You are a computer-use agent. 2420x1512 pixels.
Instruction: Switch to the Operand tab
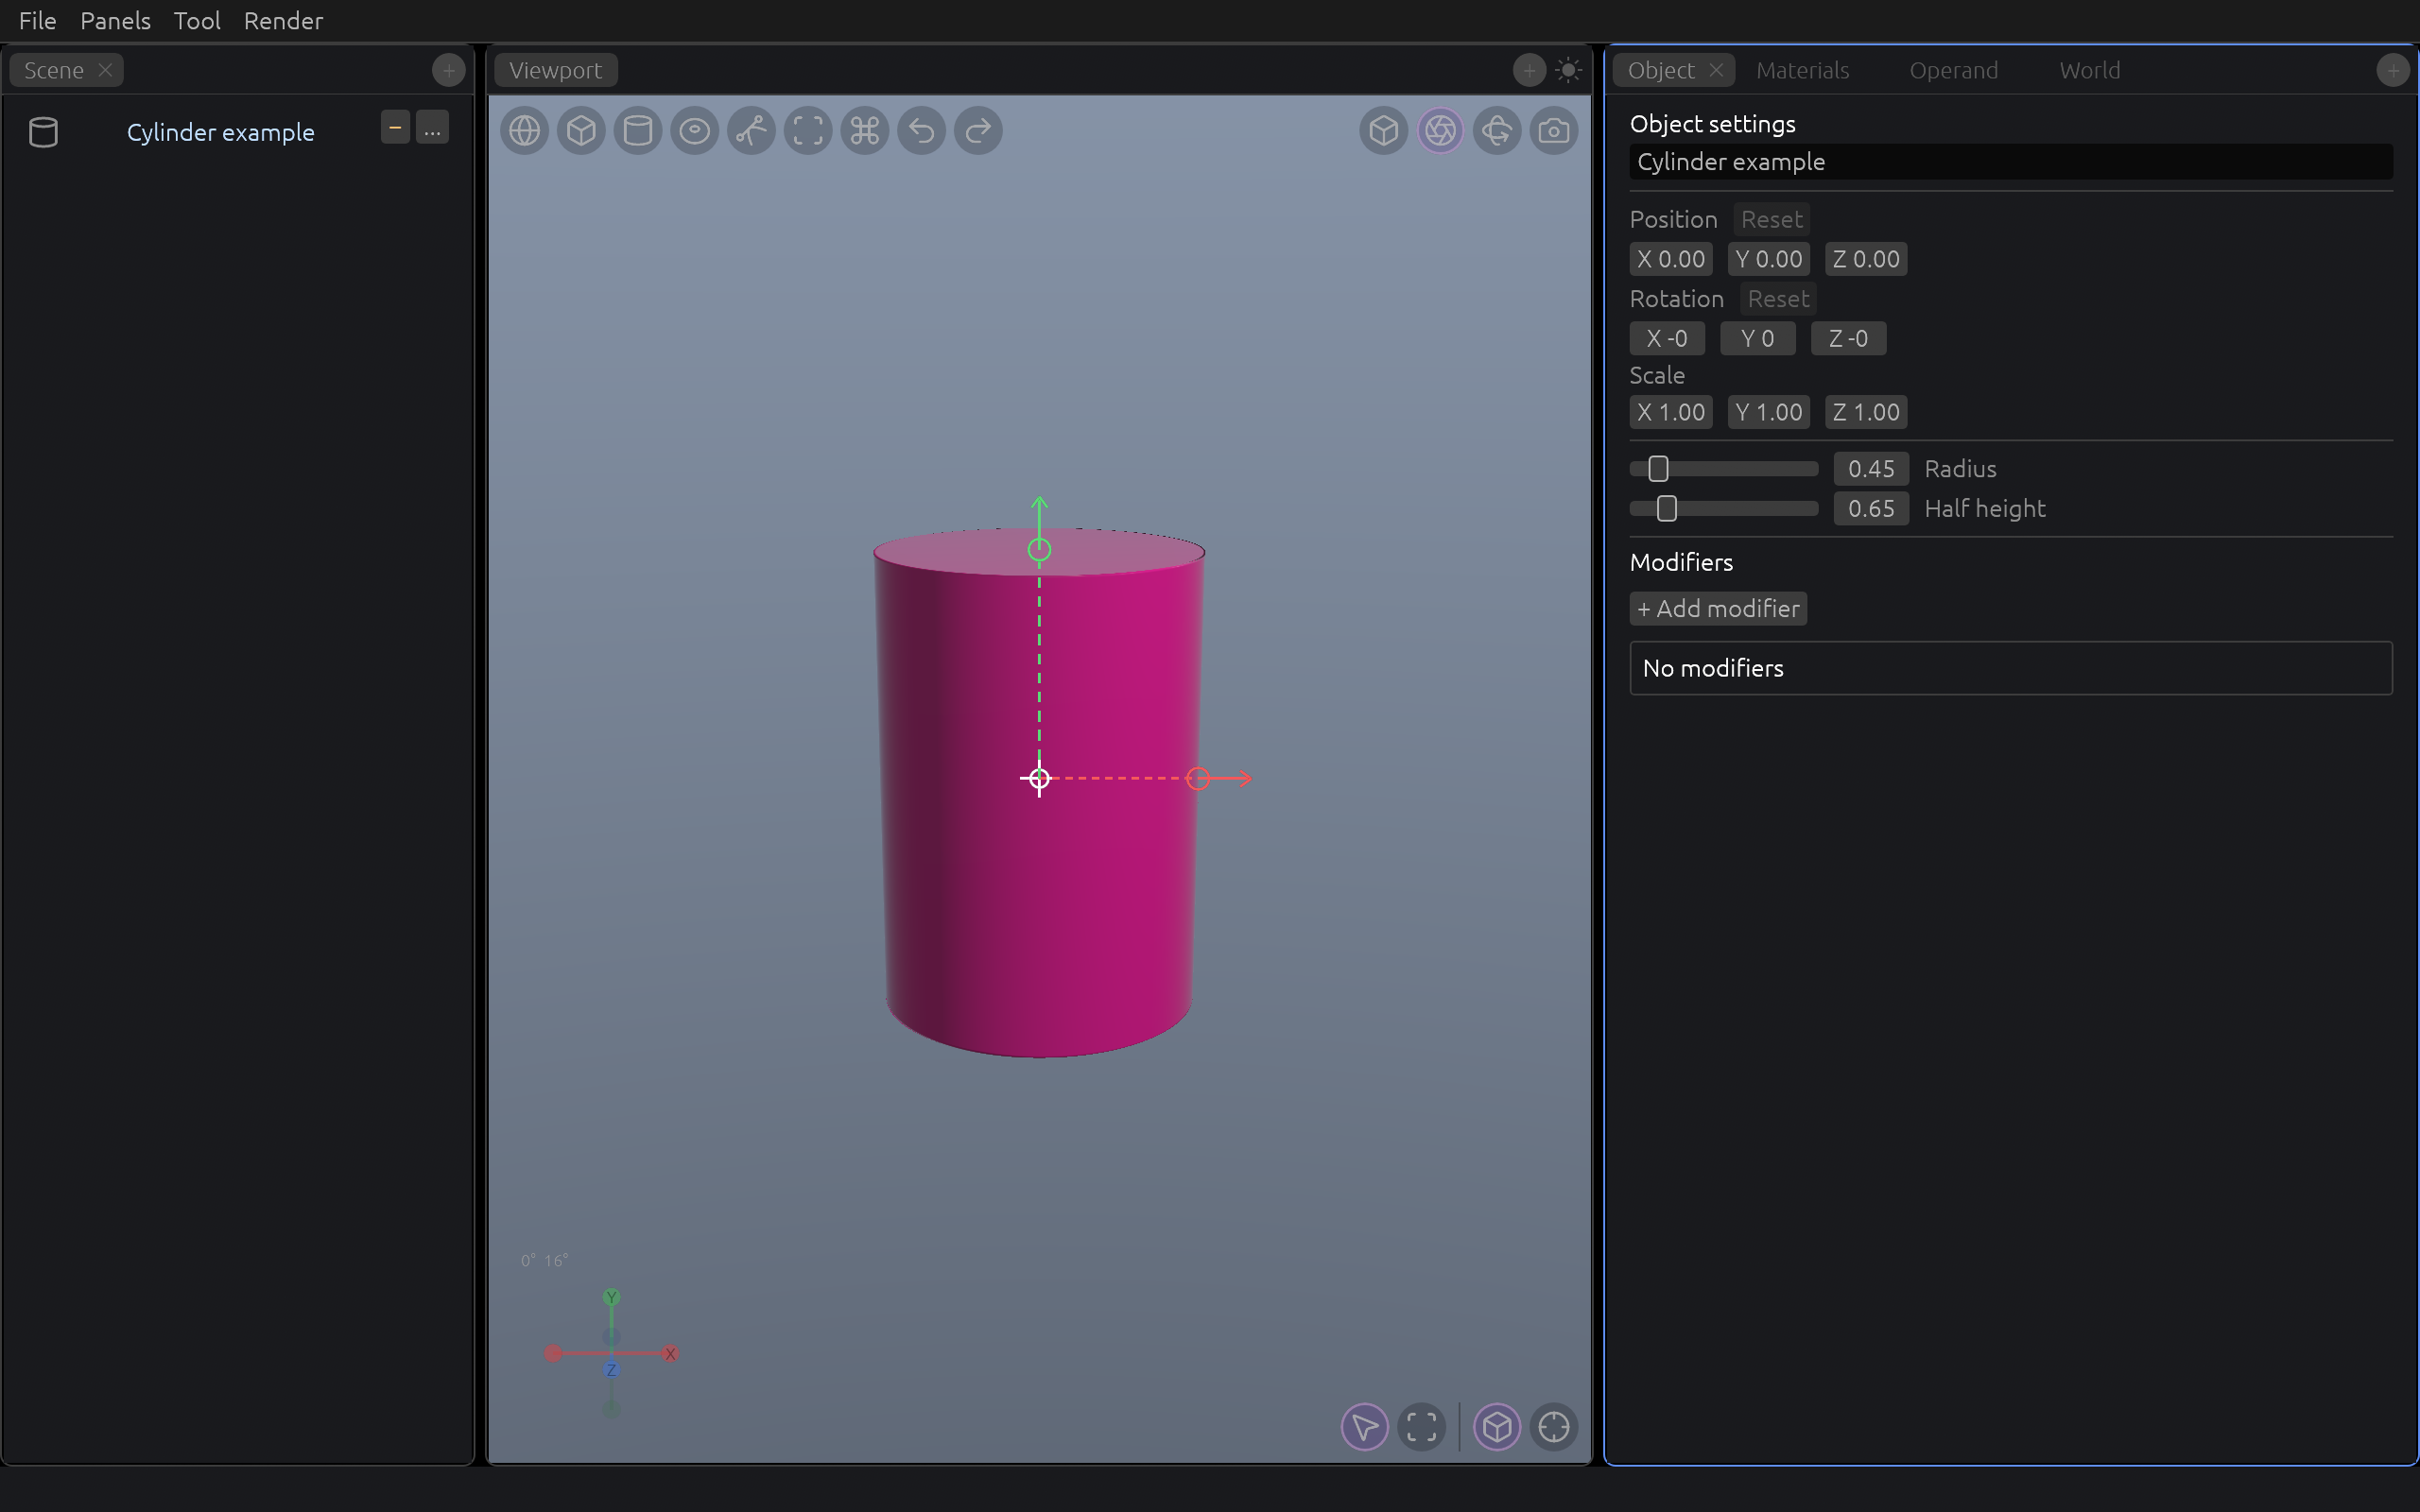tap(1953, 70)
